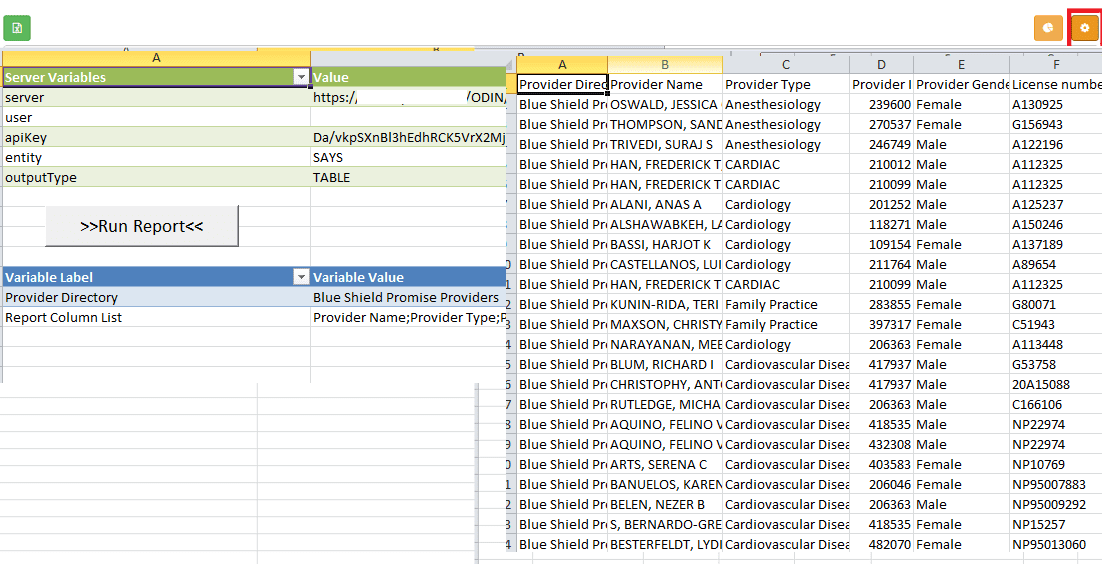Open the Variable Label filter dropdown
The width and height of the screenshot is (1102, 564).
302,277
